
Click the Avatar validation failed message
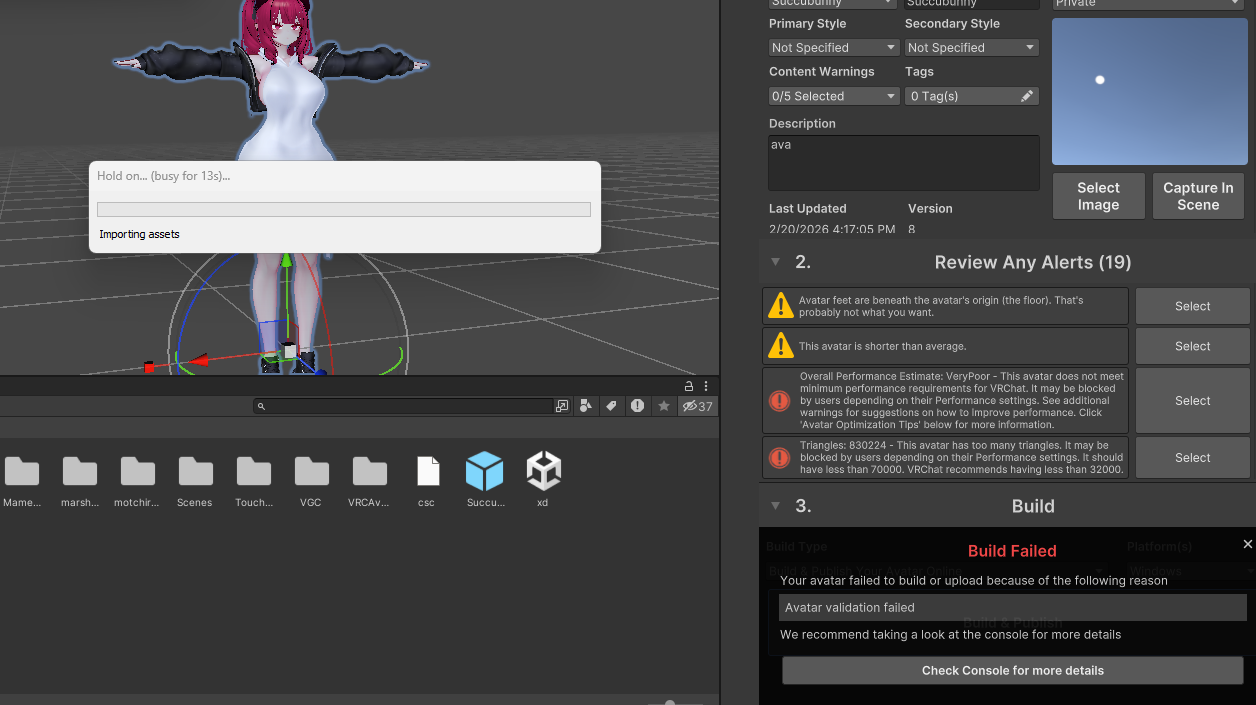point(1012,607)
